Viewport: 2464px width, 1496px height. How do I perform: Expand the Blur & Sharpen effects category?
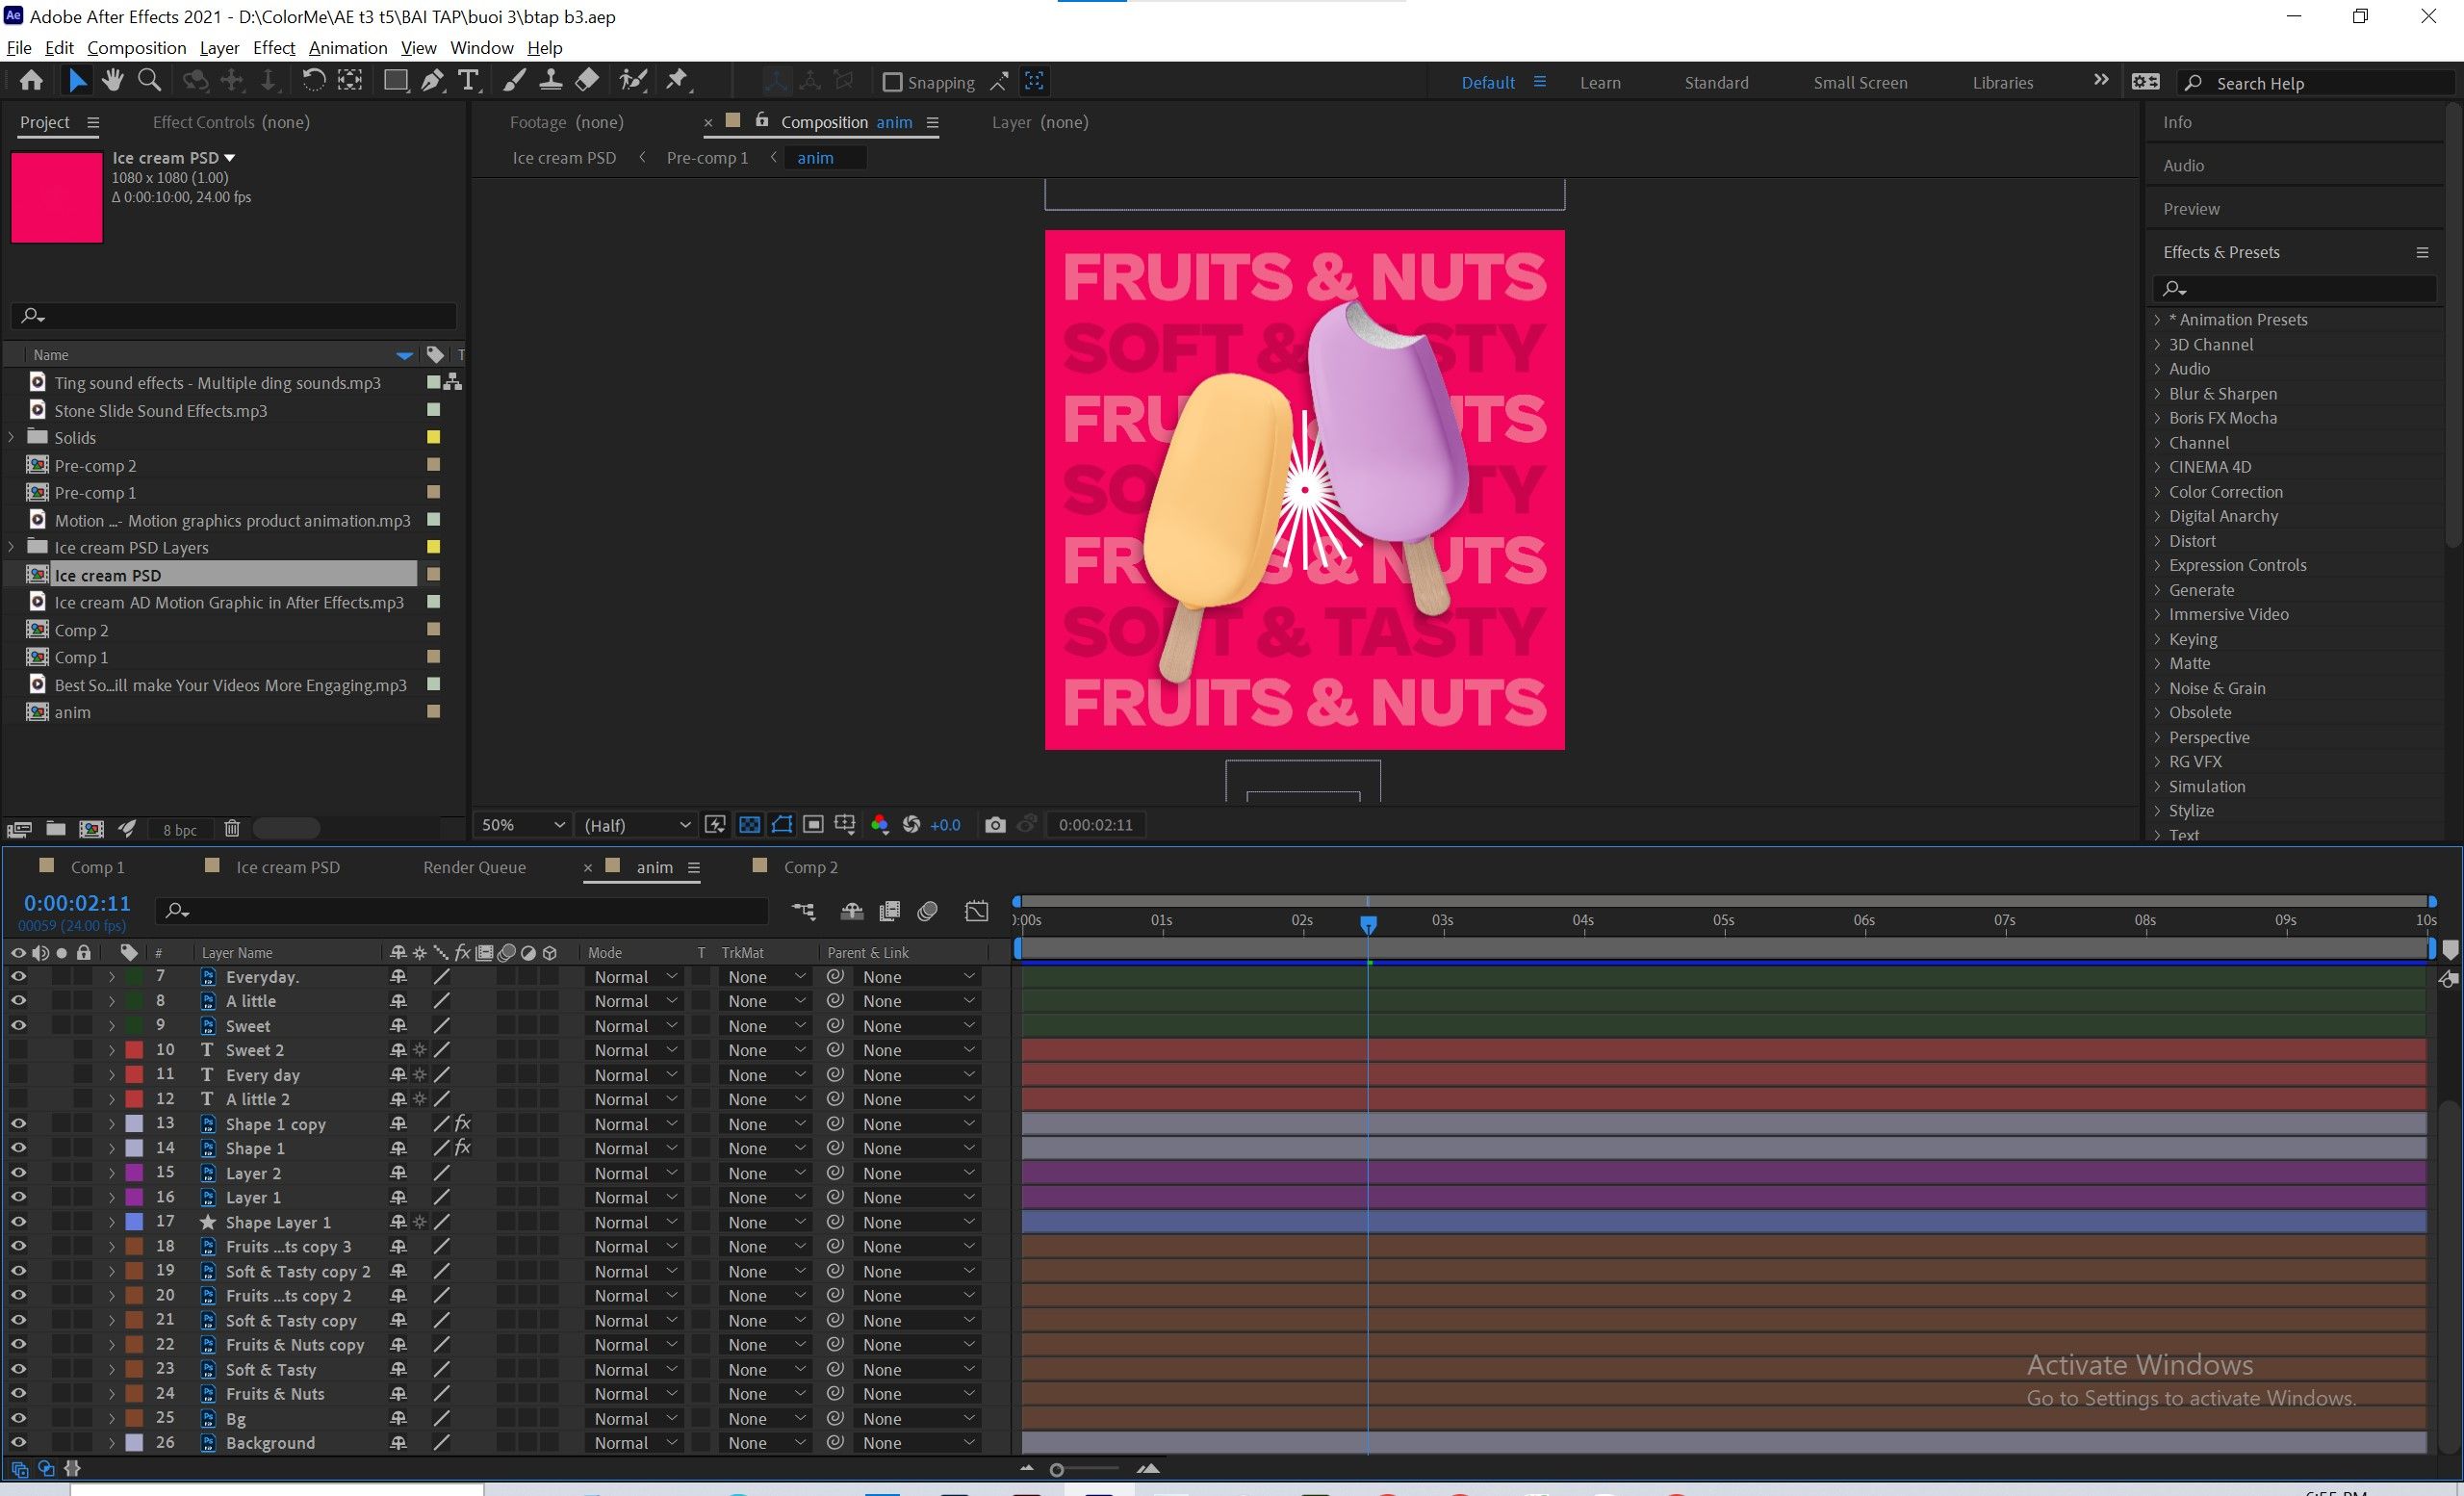click(2157, 394)
